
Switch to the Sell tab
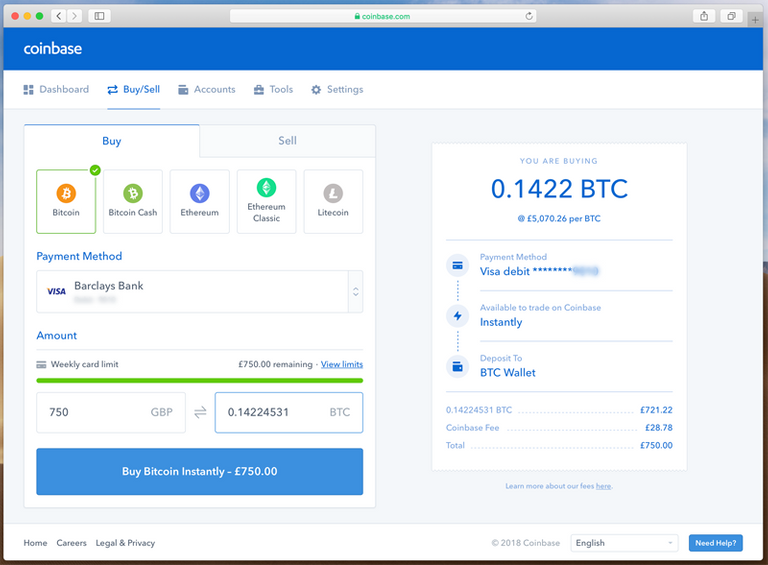click(x=287, y=141)
